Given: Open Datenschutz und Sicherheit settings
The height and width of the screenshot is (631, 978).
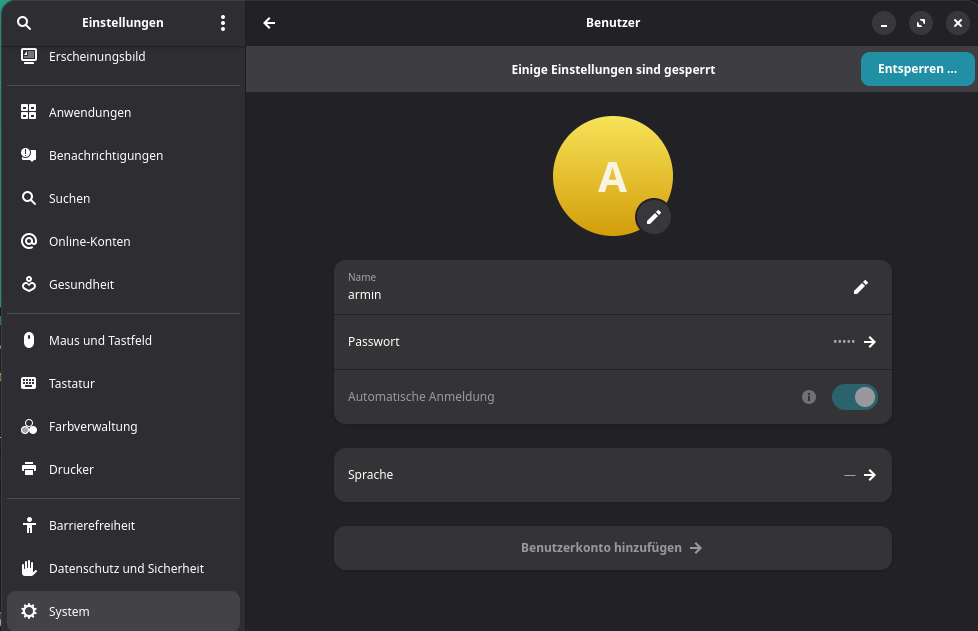Looking at the screenshot, I should click(x=126, y=569).
